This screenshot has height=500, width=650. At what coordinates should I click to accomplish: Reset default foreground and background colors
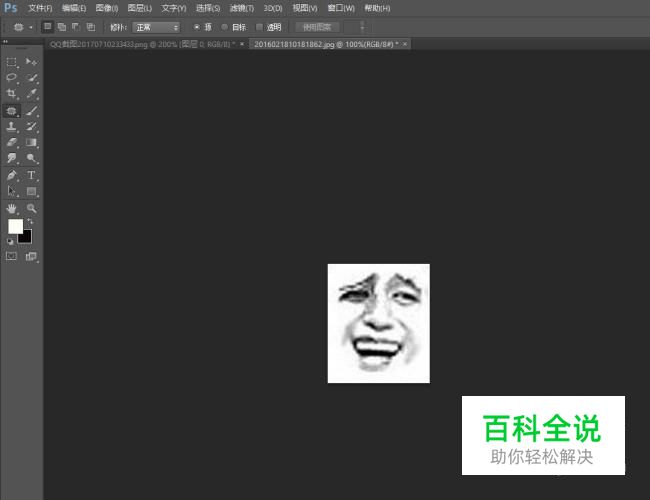pos(10,242)
